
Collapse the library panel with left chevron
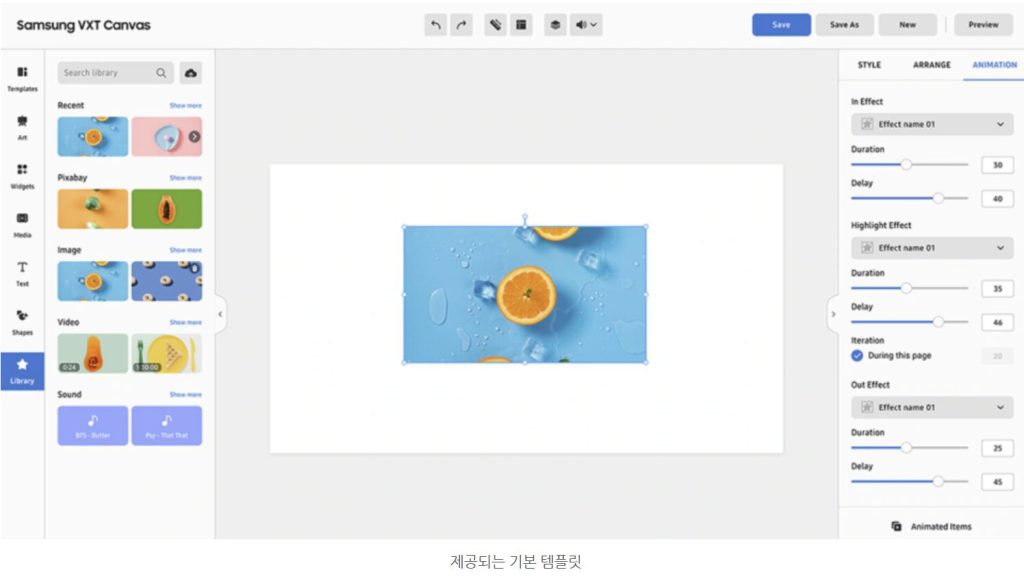click(x=220, y=314)
